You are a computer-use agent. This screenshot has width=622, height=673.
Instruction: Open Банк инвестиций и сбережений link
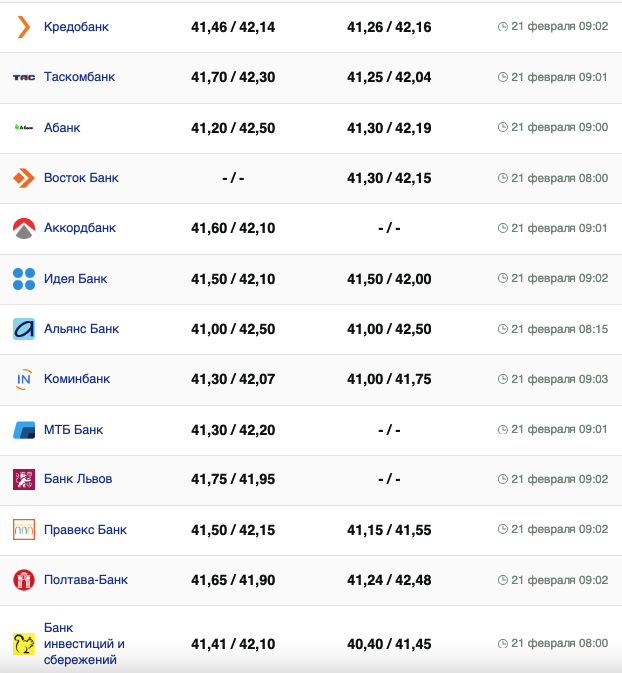pos(84,643)
